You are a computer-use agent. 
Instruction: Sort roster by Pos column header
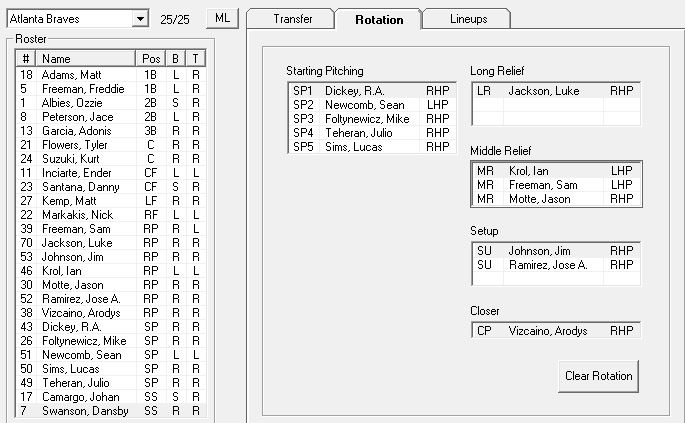(151, 59)
